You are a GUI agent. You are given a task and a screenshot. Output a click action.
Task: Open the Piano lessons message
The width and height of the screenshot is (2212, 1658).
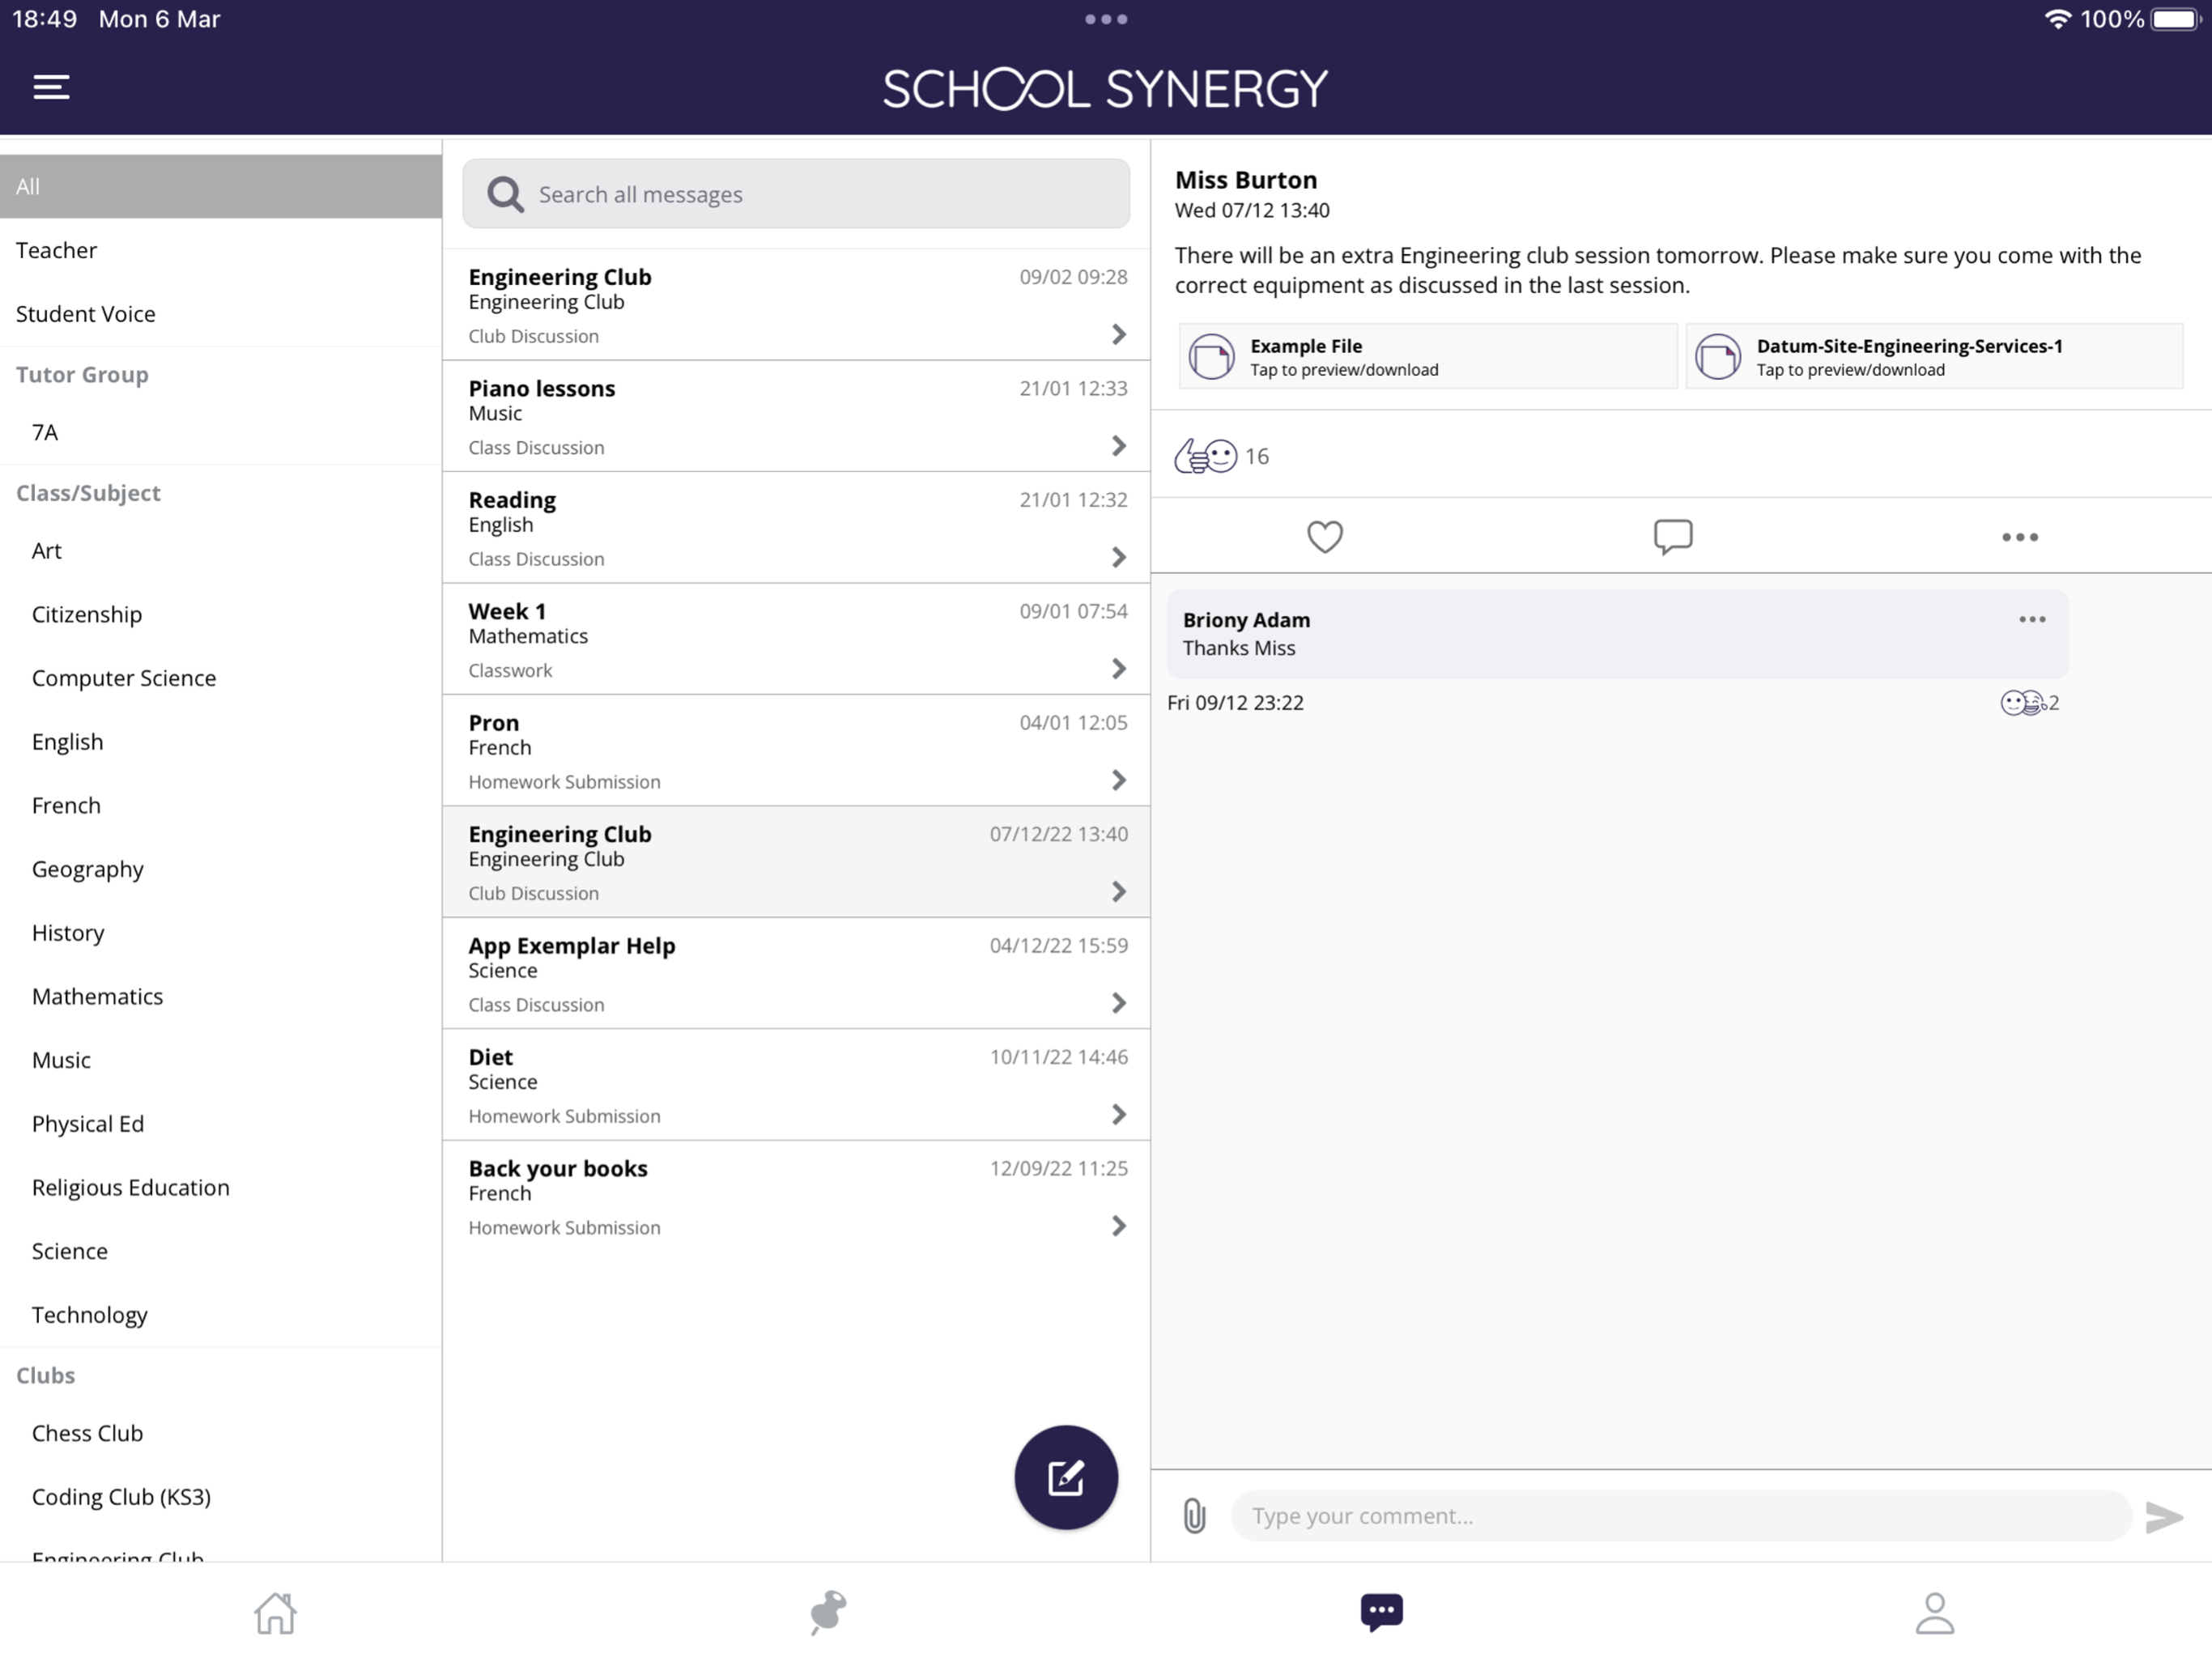point(797,416)
